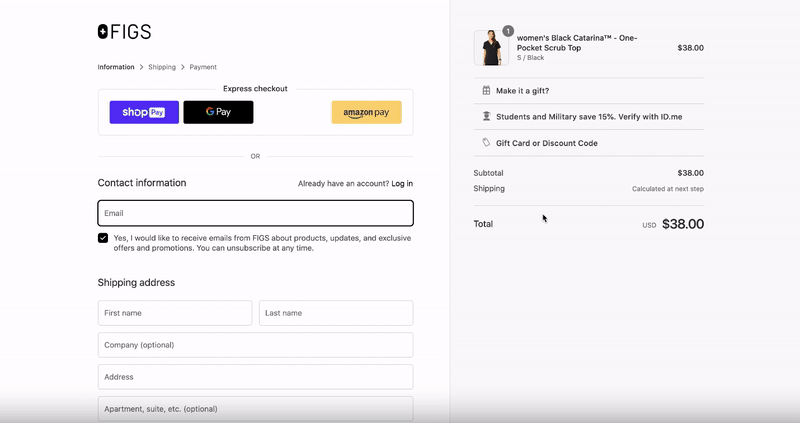Open the scrub top product thumbnail

pyautogui.click(x=491, y=47)
